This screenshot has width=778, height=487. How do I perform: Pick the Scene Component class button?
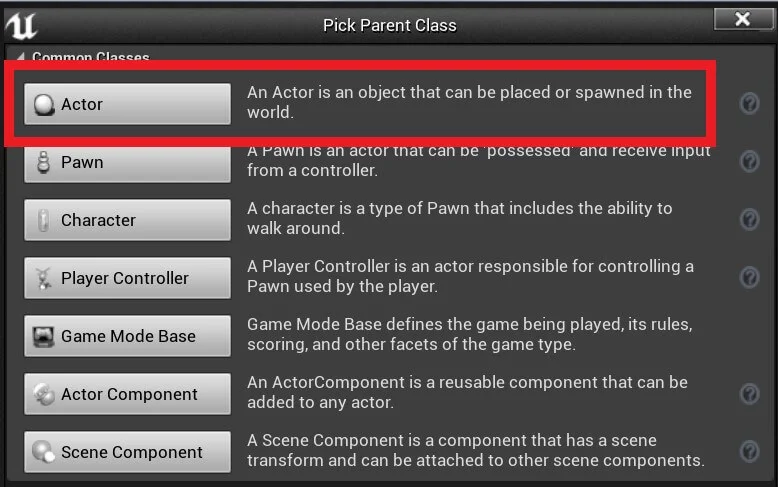coord(127,452)
